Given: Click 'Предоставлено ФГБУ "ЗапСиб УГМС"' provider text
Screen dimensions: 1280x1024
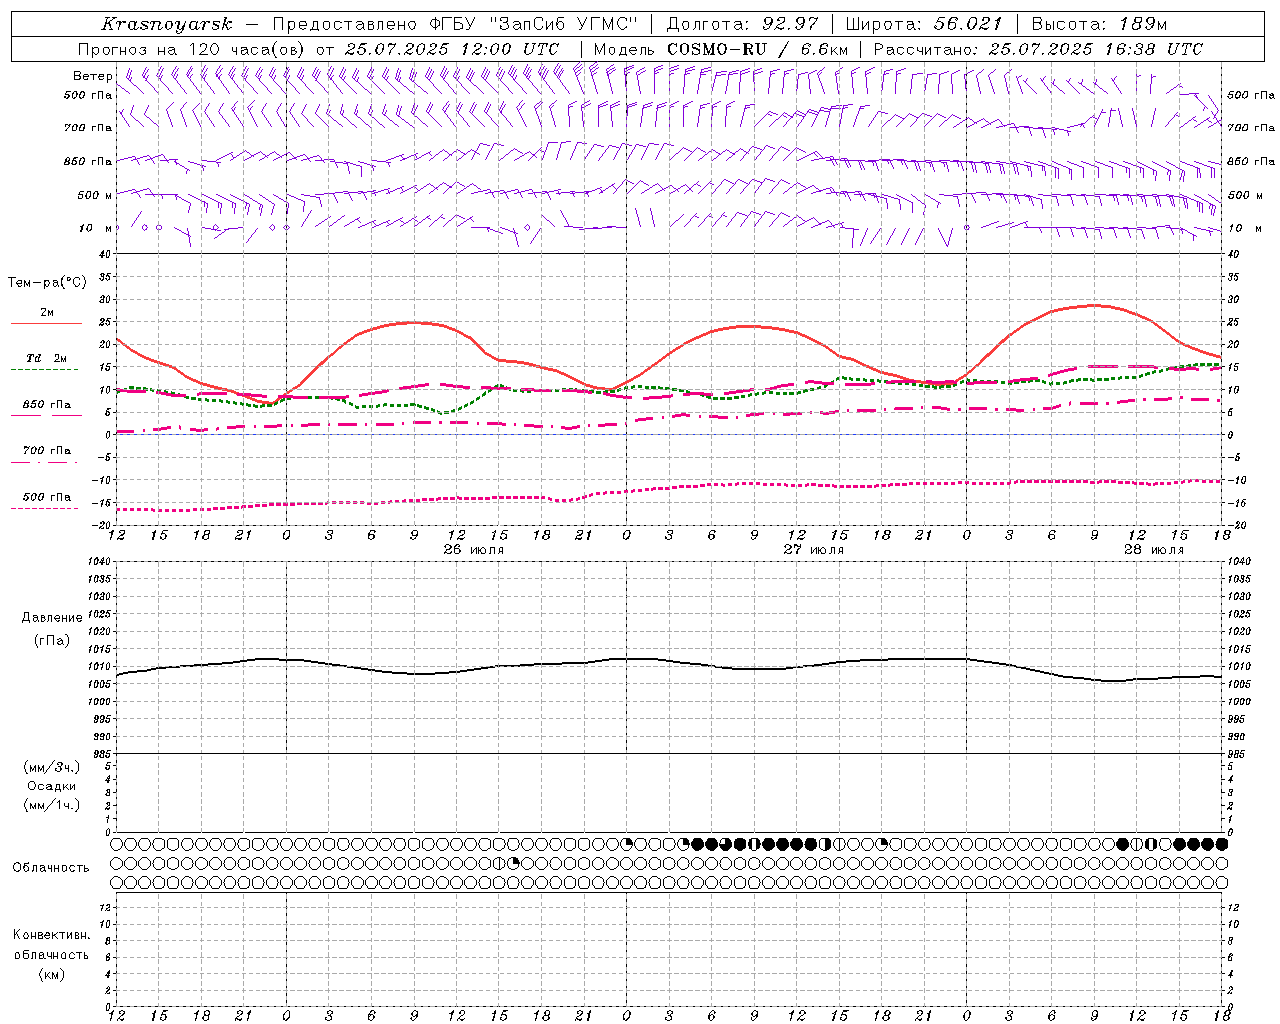Looking at the screenshot, I should 456,24.
